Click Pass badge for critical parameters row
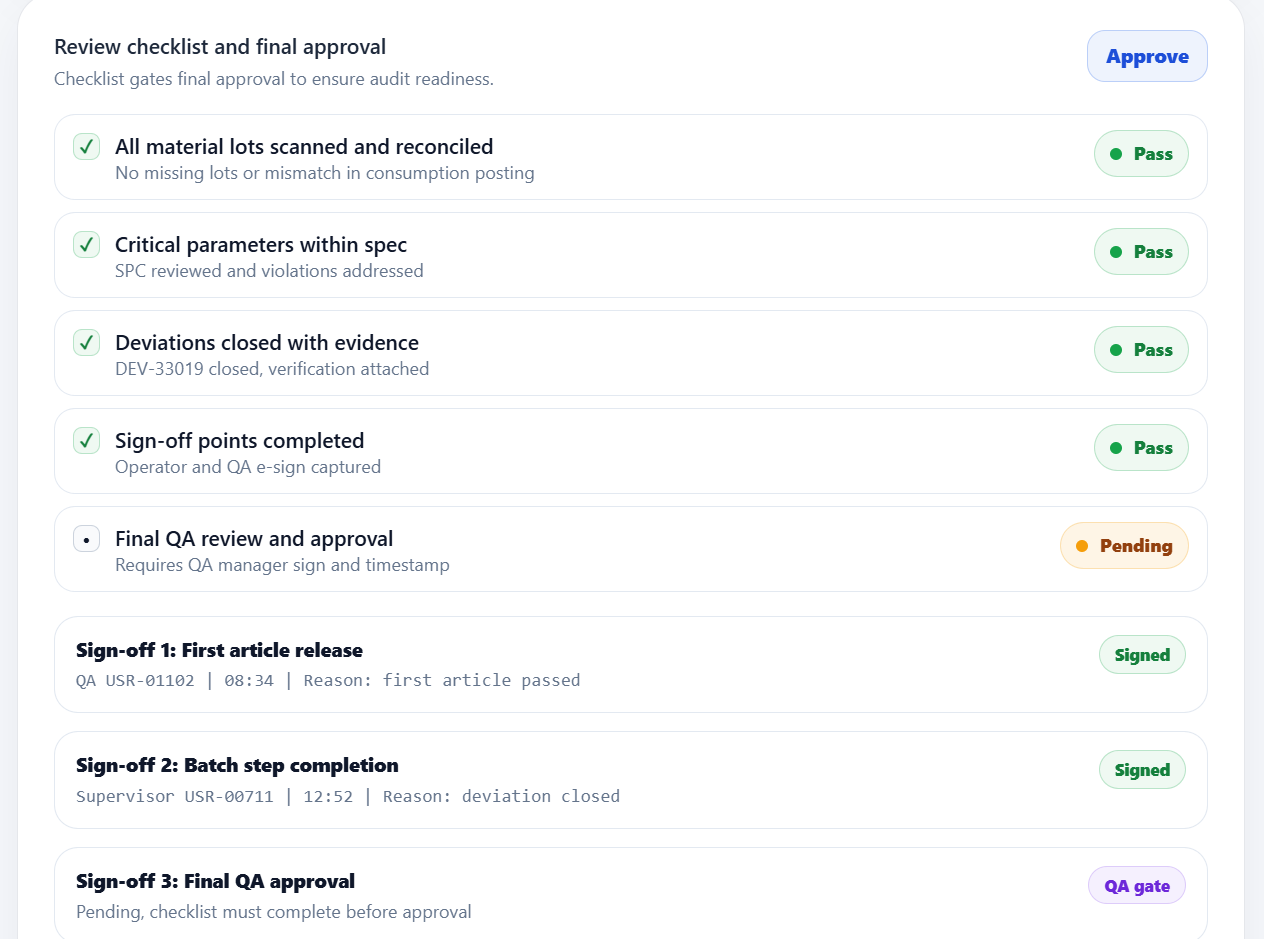The width and height of the screenshot is (1264, 939). (x=1141, y=252)
